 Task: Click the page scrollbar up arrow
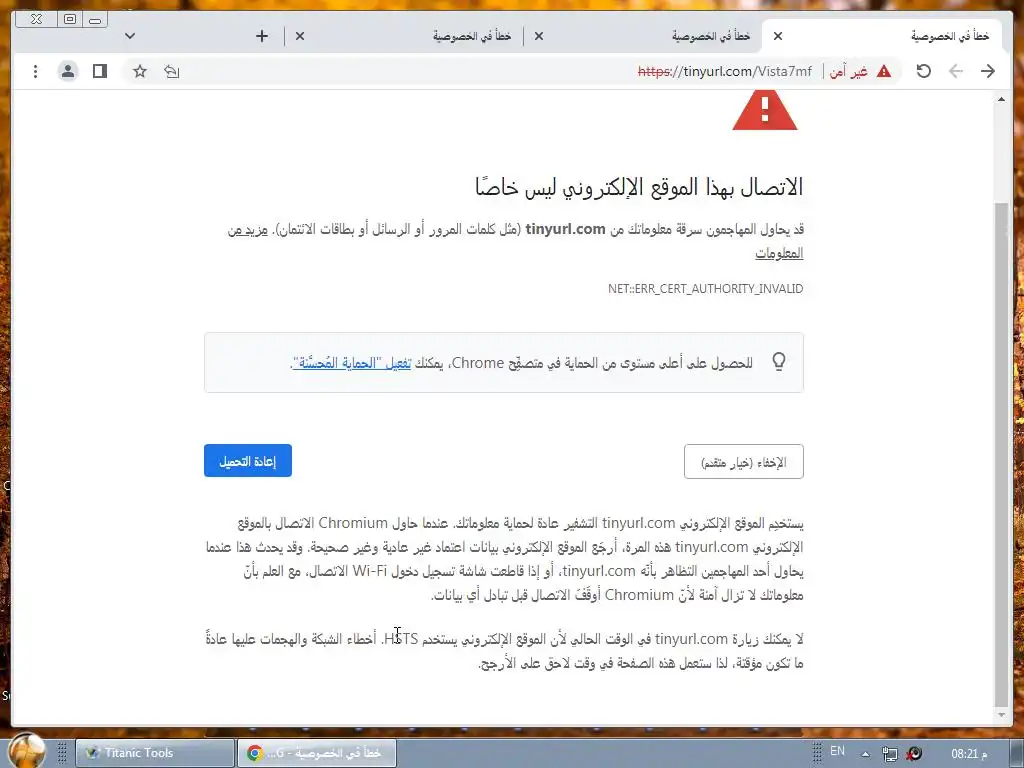click(1001, 99)
